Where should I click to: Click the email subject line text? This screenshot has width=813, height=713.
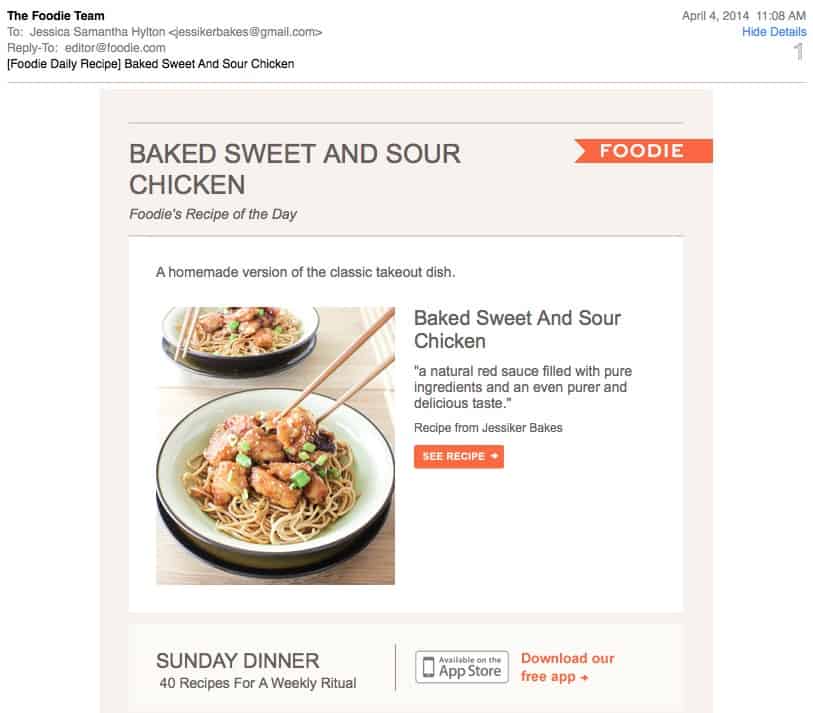pos(150,64)
